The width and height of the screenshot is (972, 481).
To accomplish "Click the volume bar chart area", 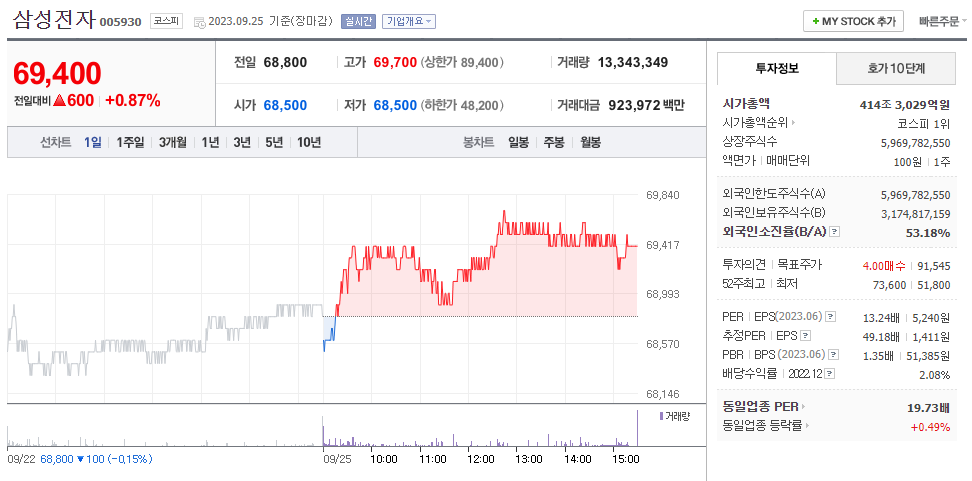I will tap(322, 428).
